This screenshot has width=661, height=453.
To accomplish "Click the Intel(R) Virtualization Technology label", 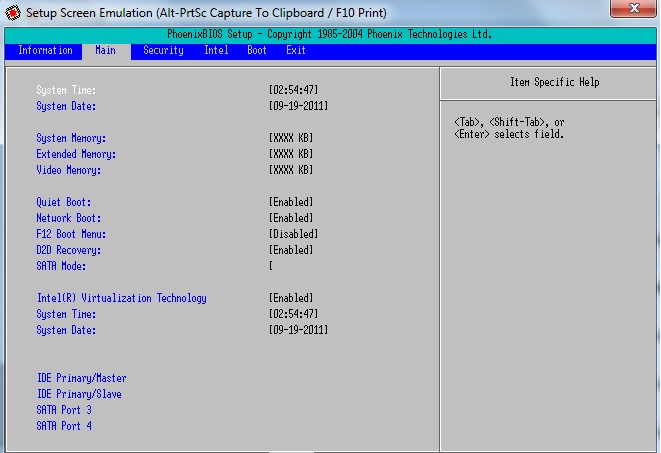I will click(122, 298).
